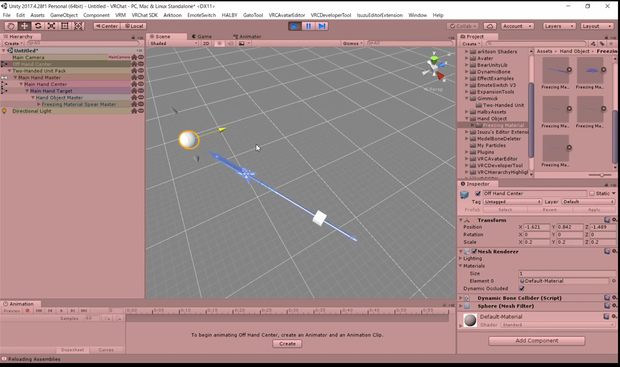
Task: Toggle Local handle rotation button
Action: click(134, 26)
